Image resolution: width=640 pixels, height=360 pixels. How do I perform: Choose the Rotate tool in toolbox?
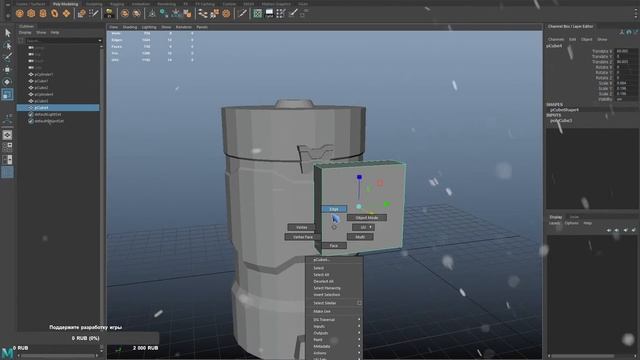pos(7,82)
